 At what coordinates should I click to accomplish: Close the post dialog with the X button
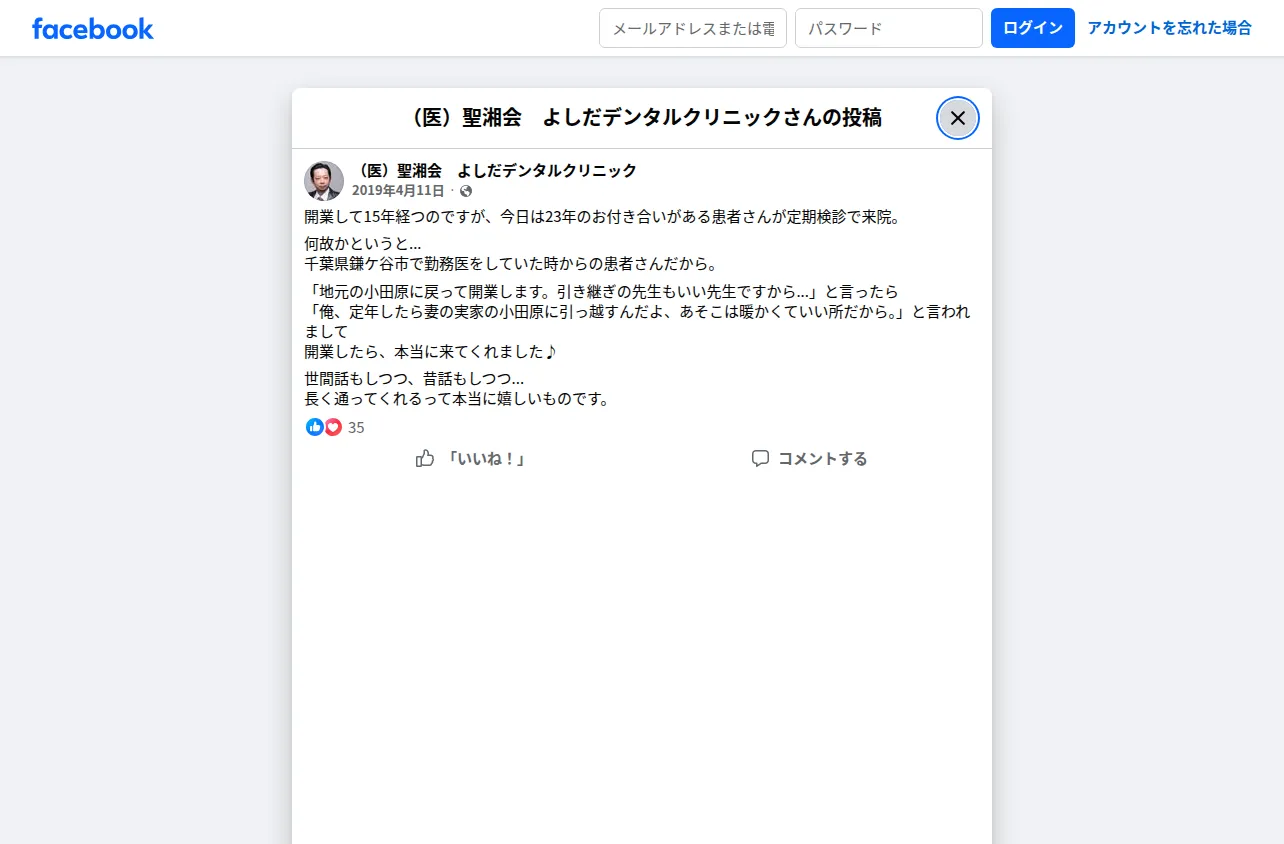(958, 118)
